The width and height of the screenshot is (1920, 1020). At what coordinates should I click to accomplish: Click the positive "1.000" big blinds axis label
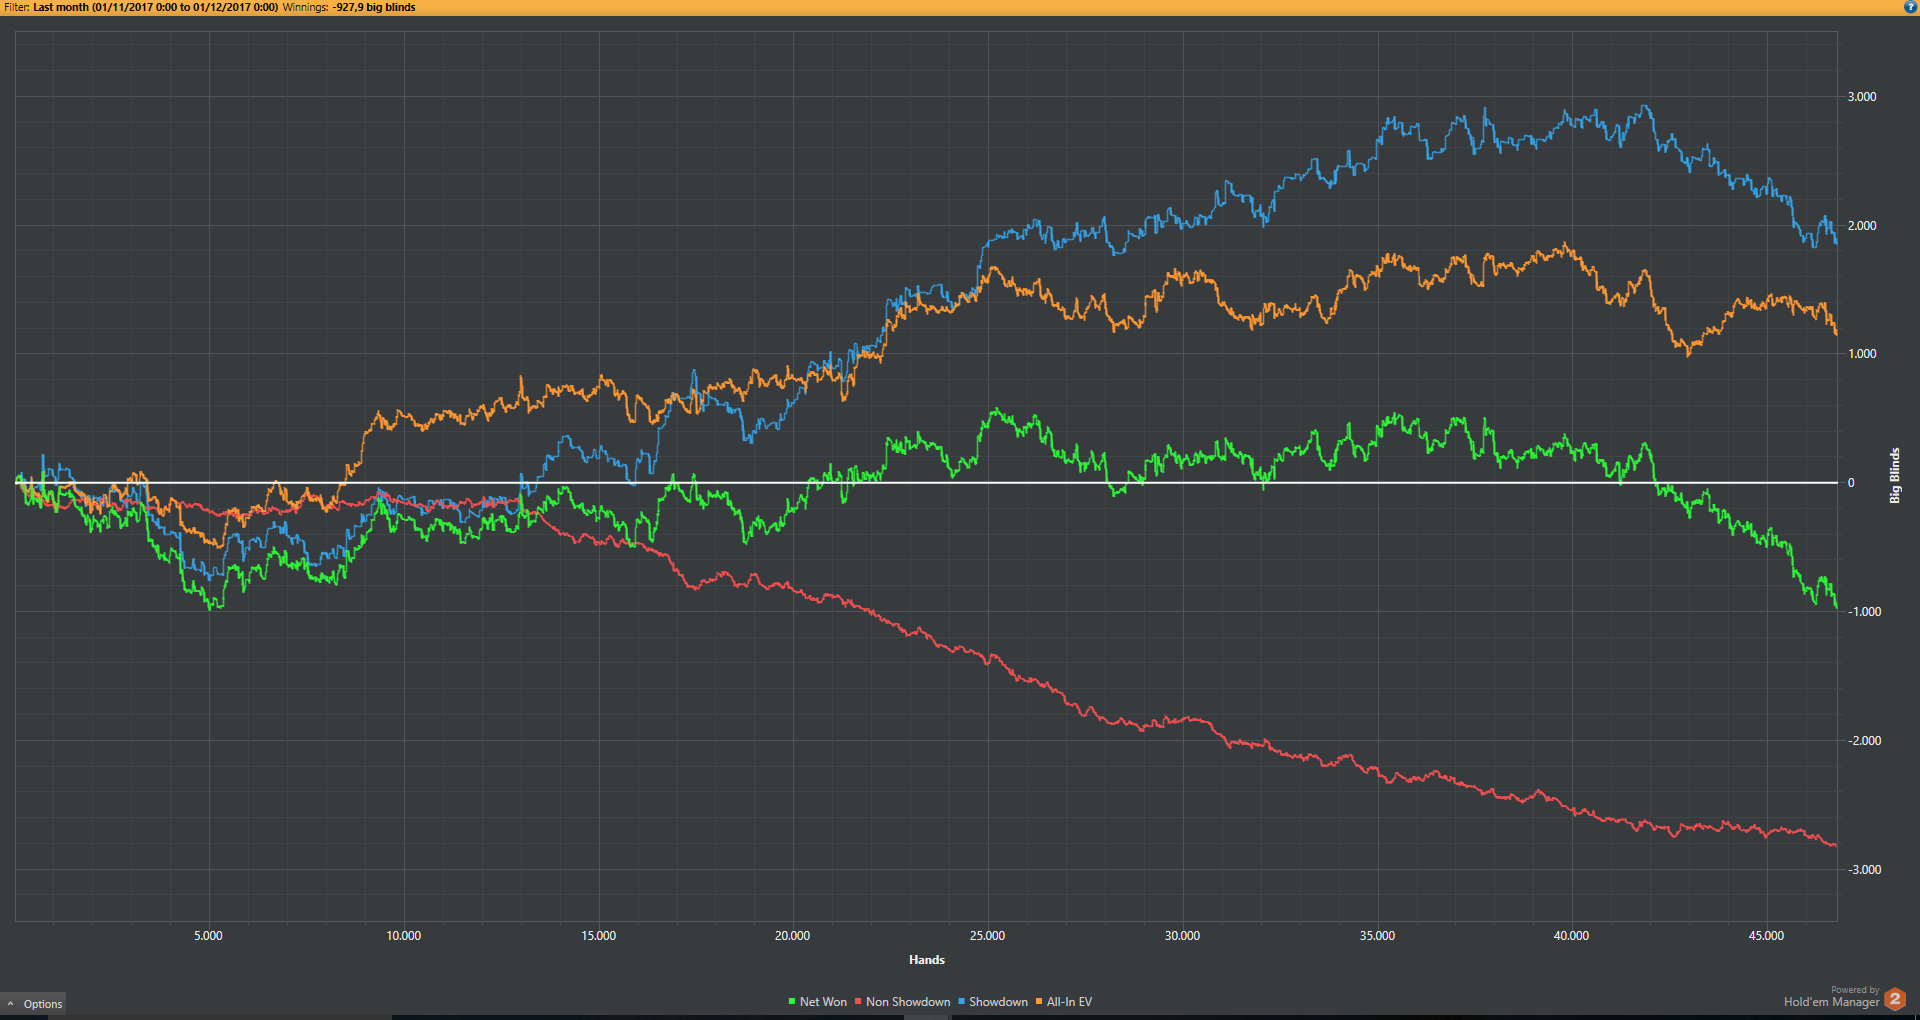point(1862,354)
